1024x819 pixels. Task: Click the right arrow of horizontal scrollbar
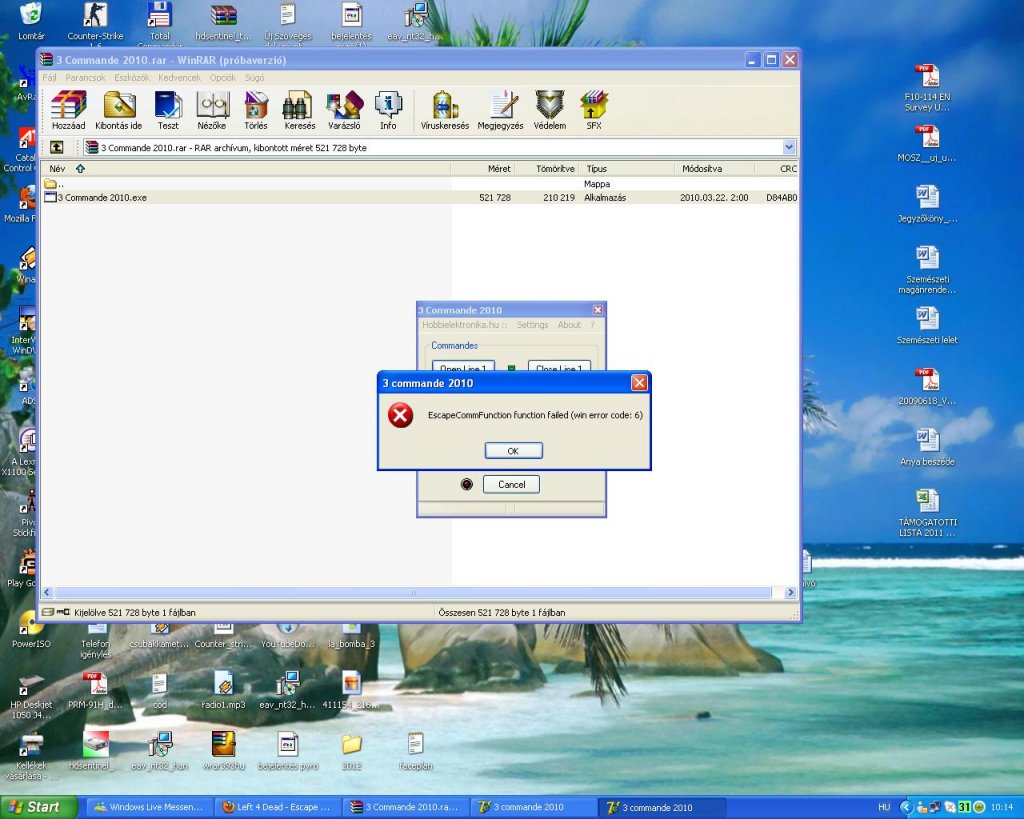(x=790, y=592)
